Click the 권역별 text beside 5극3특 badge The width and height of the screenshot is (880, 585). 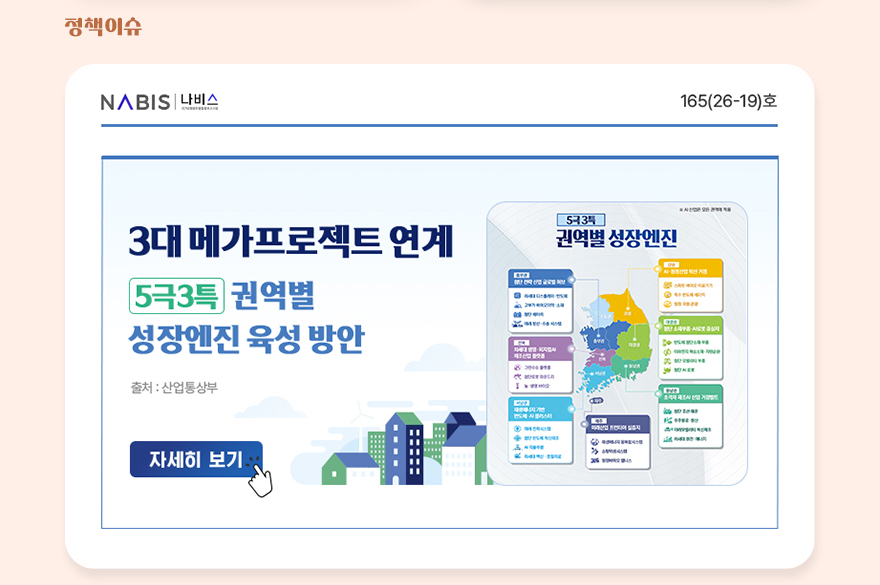(x=273, y=296)
